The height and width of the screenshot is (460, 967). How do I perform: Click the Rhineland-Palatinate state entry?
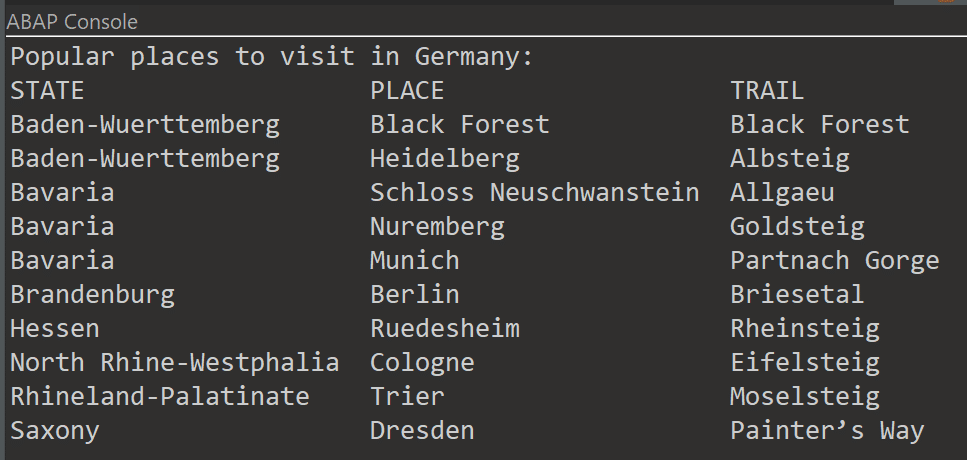click(160, 396)
